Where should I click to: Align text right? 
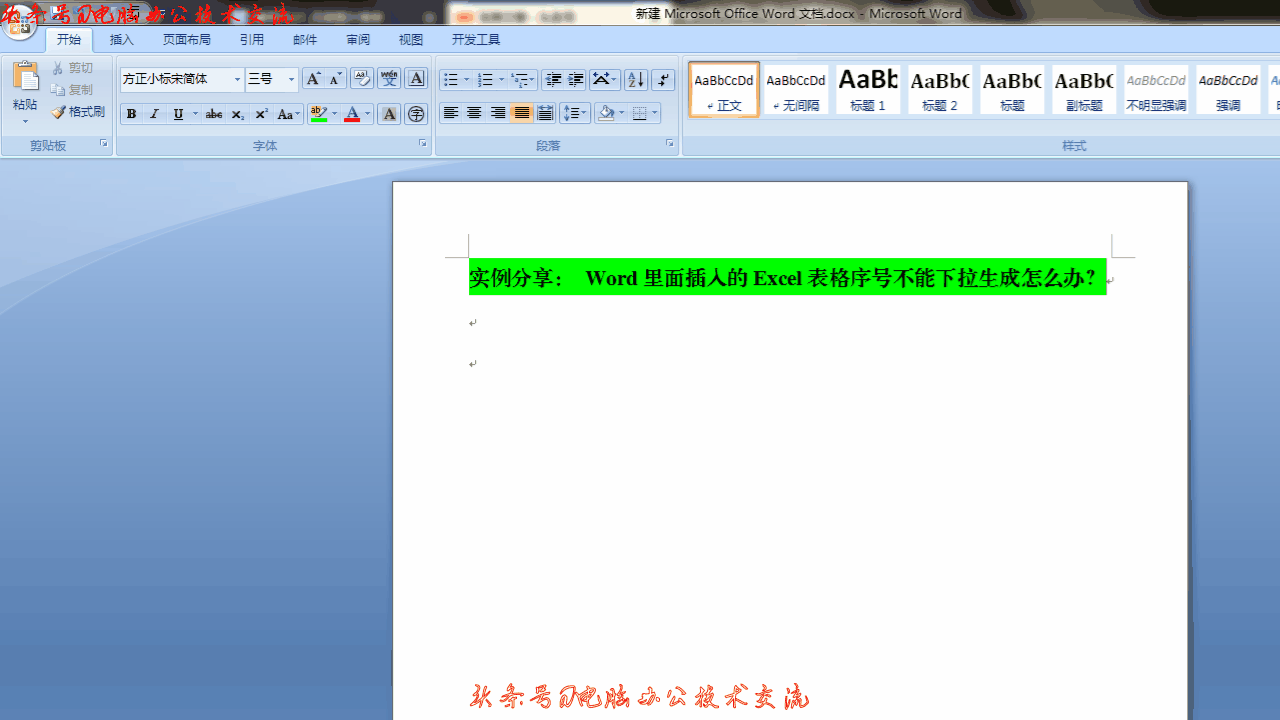[498, 114]
